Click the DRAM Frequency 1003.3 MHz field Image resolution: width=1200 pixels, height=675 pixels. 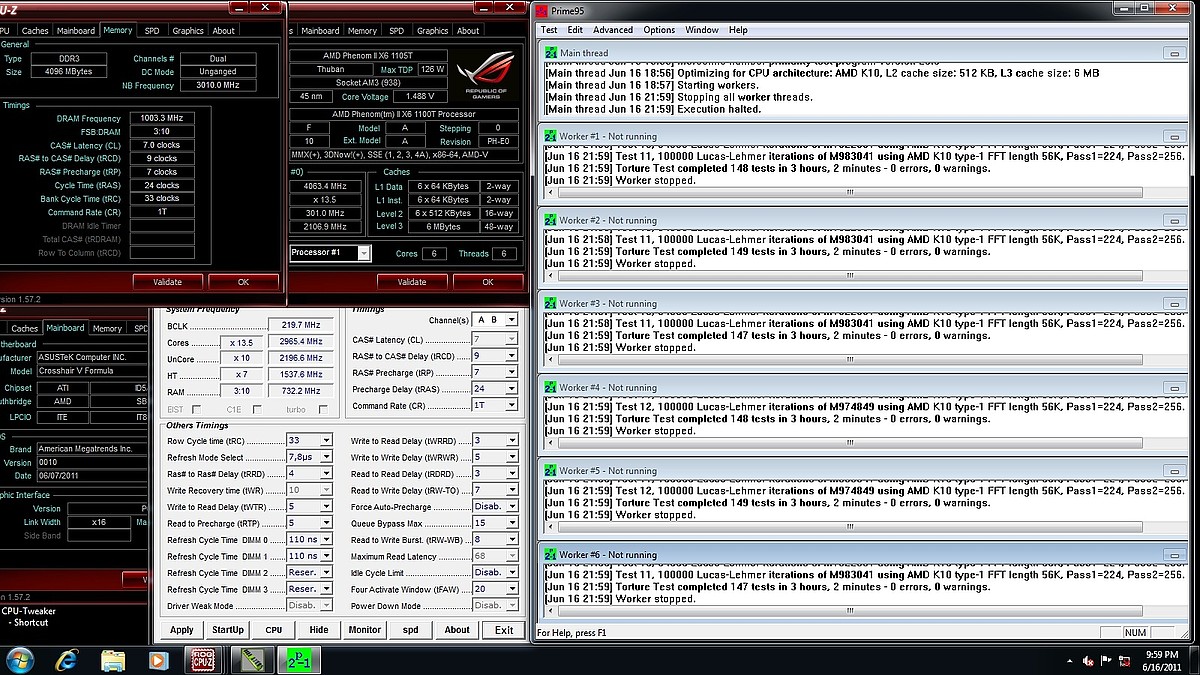pos(162,118)
